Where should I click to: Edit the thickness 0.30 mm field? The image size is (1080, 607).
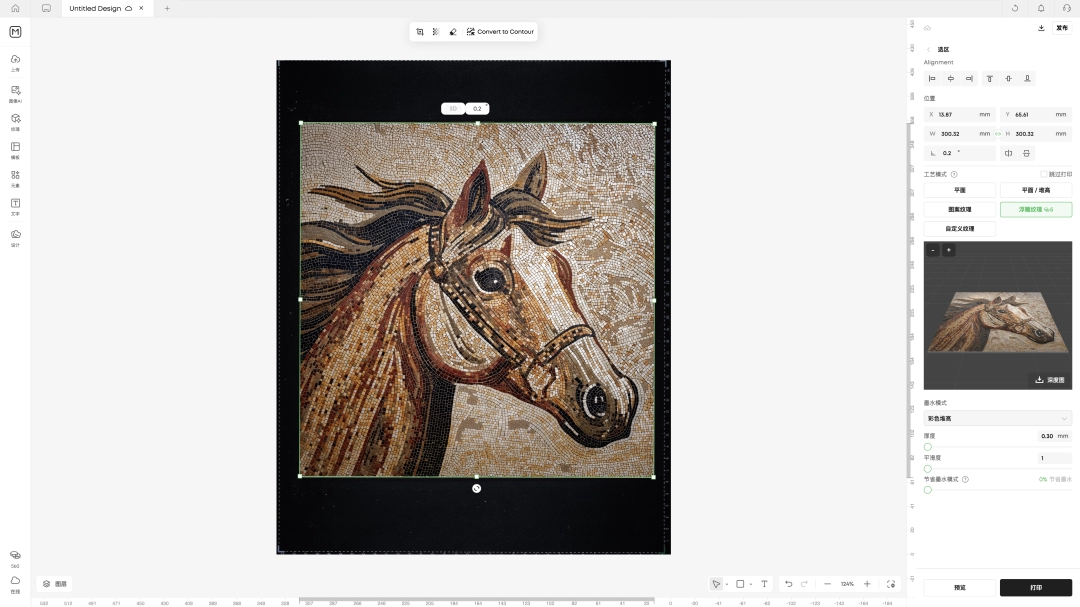(1054, 436)
